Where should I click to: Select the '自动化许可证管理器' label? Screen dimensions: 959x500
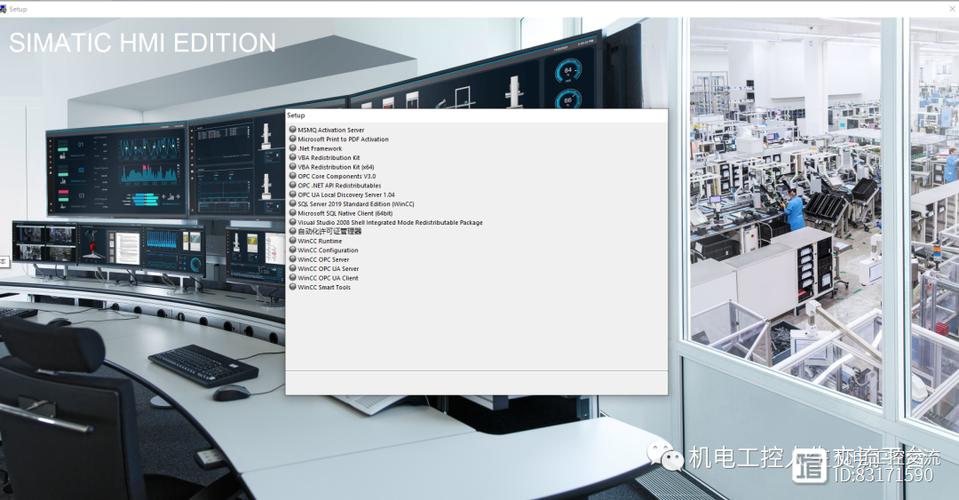click(x=330, y=232)
